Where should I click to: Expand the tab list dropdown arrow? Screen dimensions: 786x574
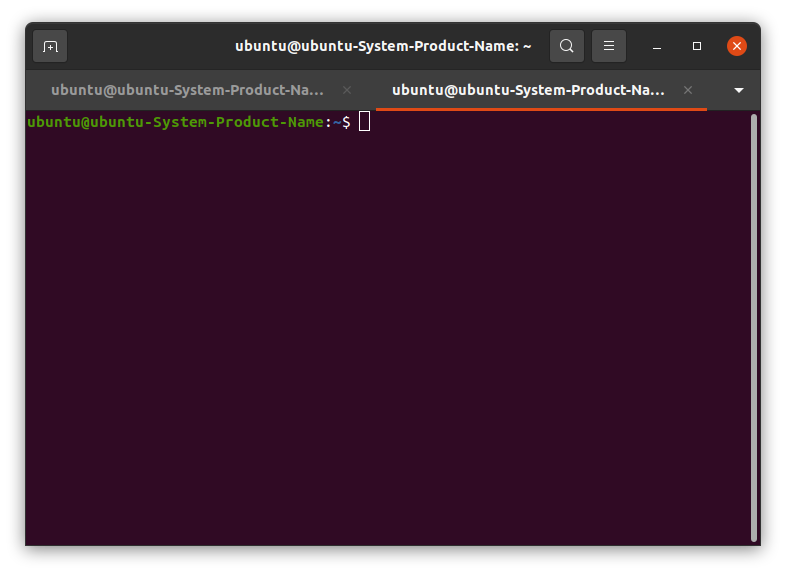[738, 91]
